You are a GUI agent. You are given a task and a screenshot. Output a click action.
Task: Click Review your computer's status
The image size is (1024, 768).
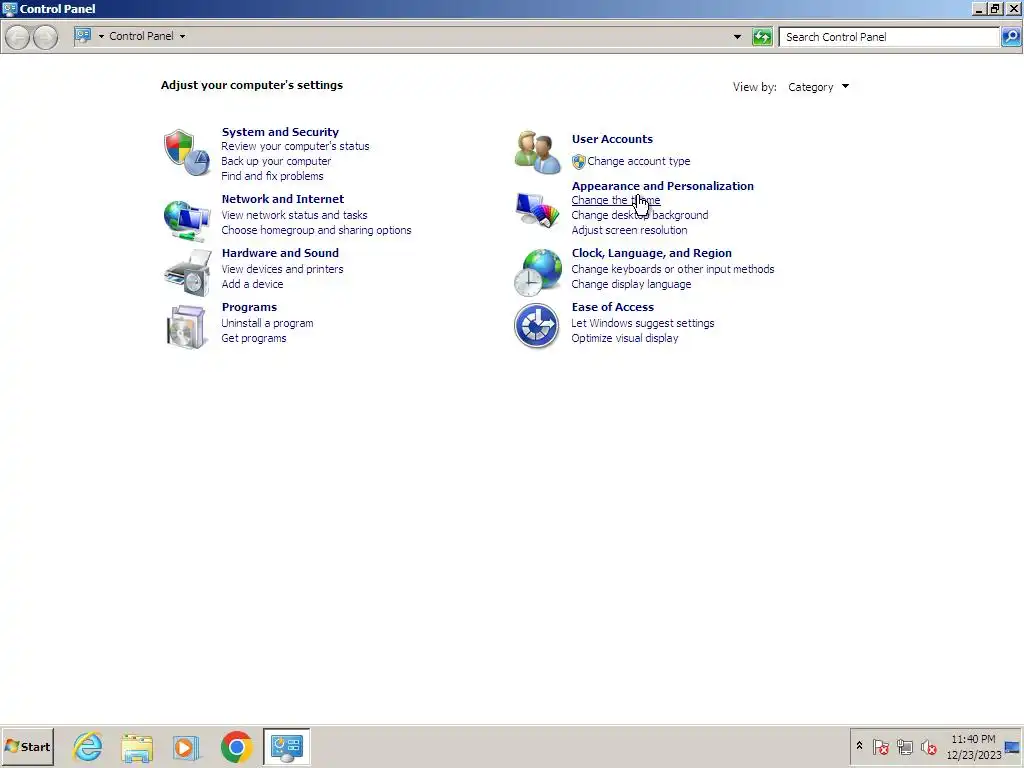pyautogui.click(x=295, y=146)
